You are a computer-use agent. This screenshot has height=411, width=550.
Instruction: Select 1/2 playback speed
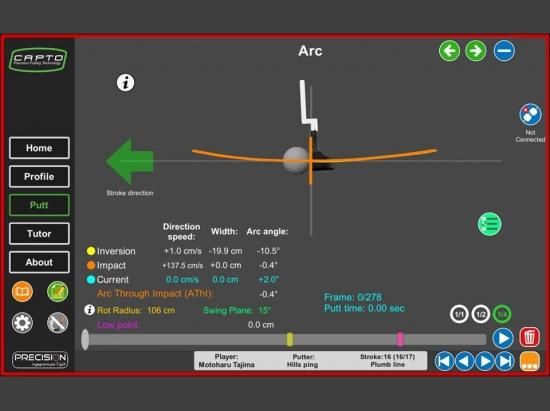pyautogui.click(x=481, y=314)
